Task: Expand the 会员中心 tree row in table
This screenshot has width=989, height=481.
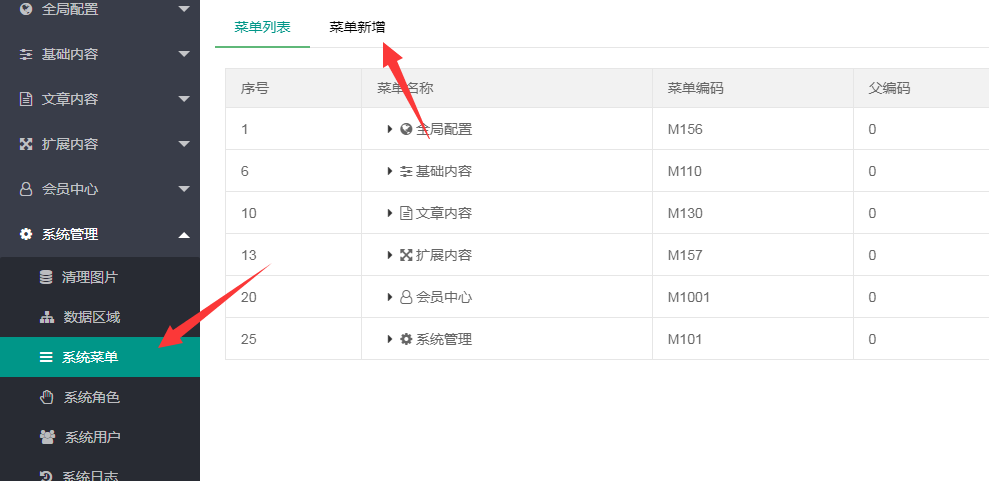Action: [390, 297]
